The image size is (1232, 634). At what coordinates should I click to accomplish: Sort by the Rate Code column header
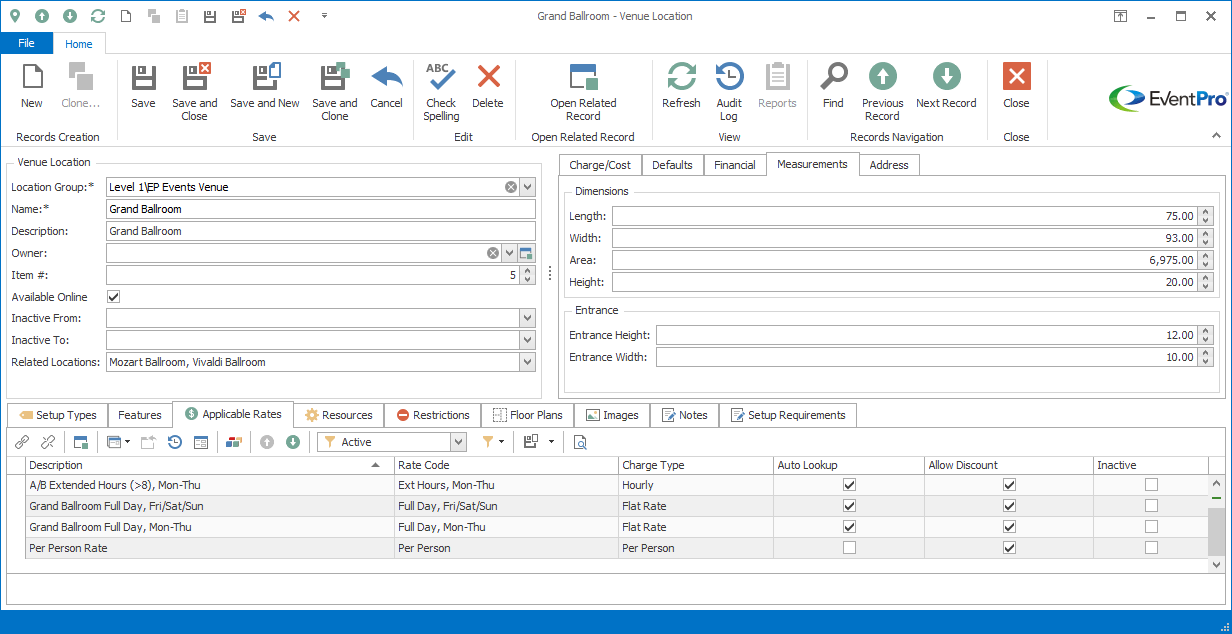click(x=506, y=465)
